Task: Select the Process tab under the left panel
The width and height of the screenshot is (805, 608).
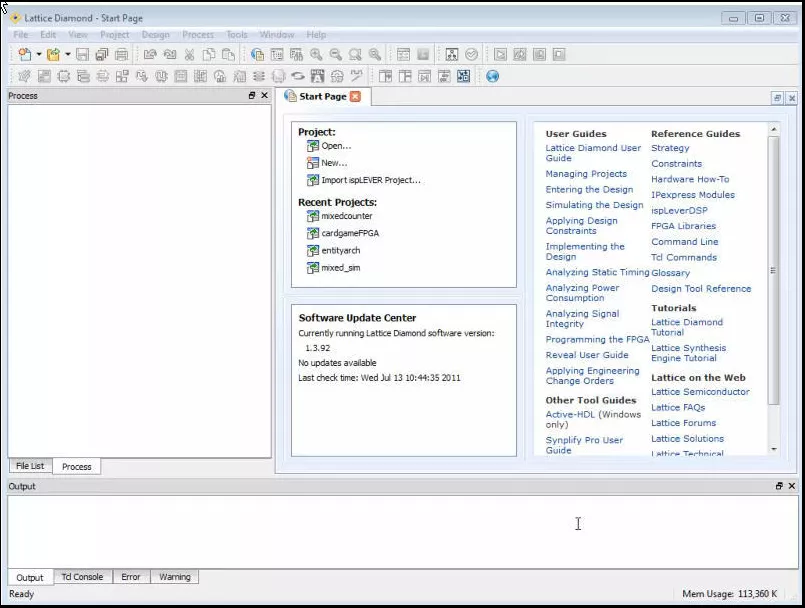Action: coord(76,466)
